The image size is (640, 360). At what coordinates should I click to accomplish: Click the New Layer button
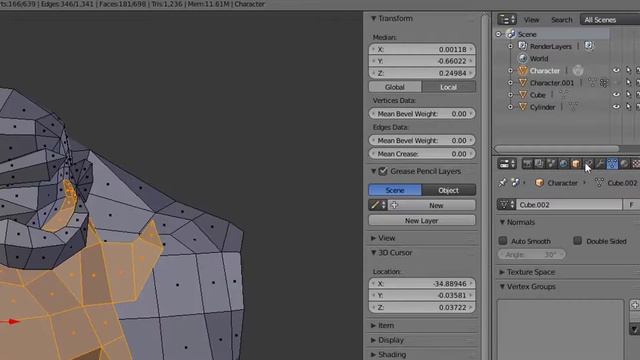point(422,220)
